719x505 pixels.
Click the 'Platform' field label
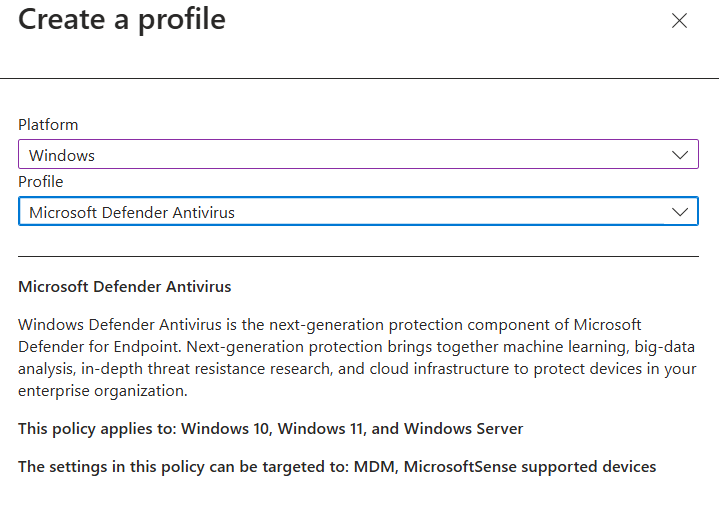coord(48,125)
